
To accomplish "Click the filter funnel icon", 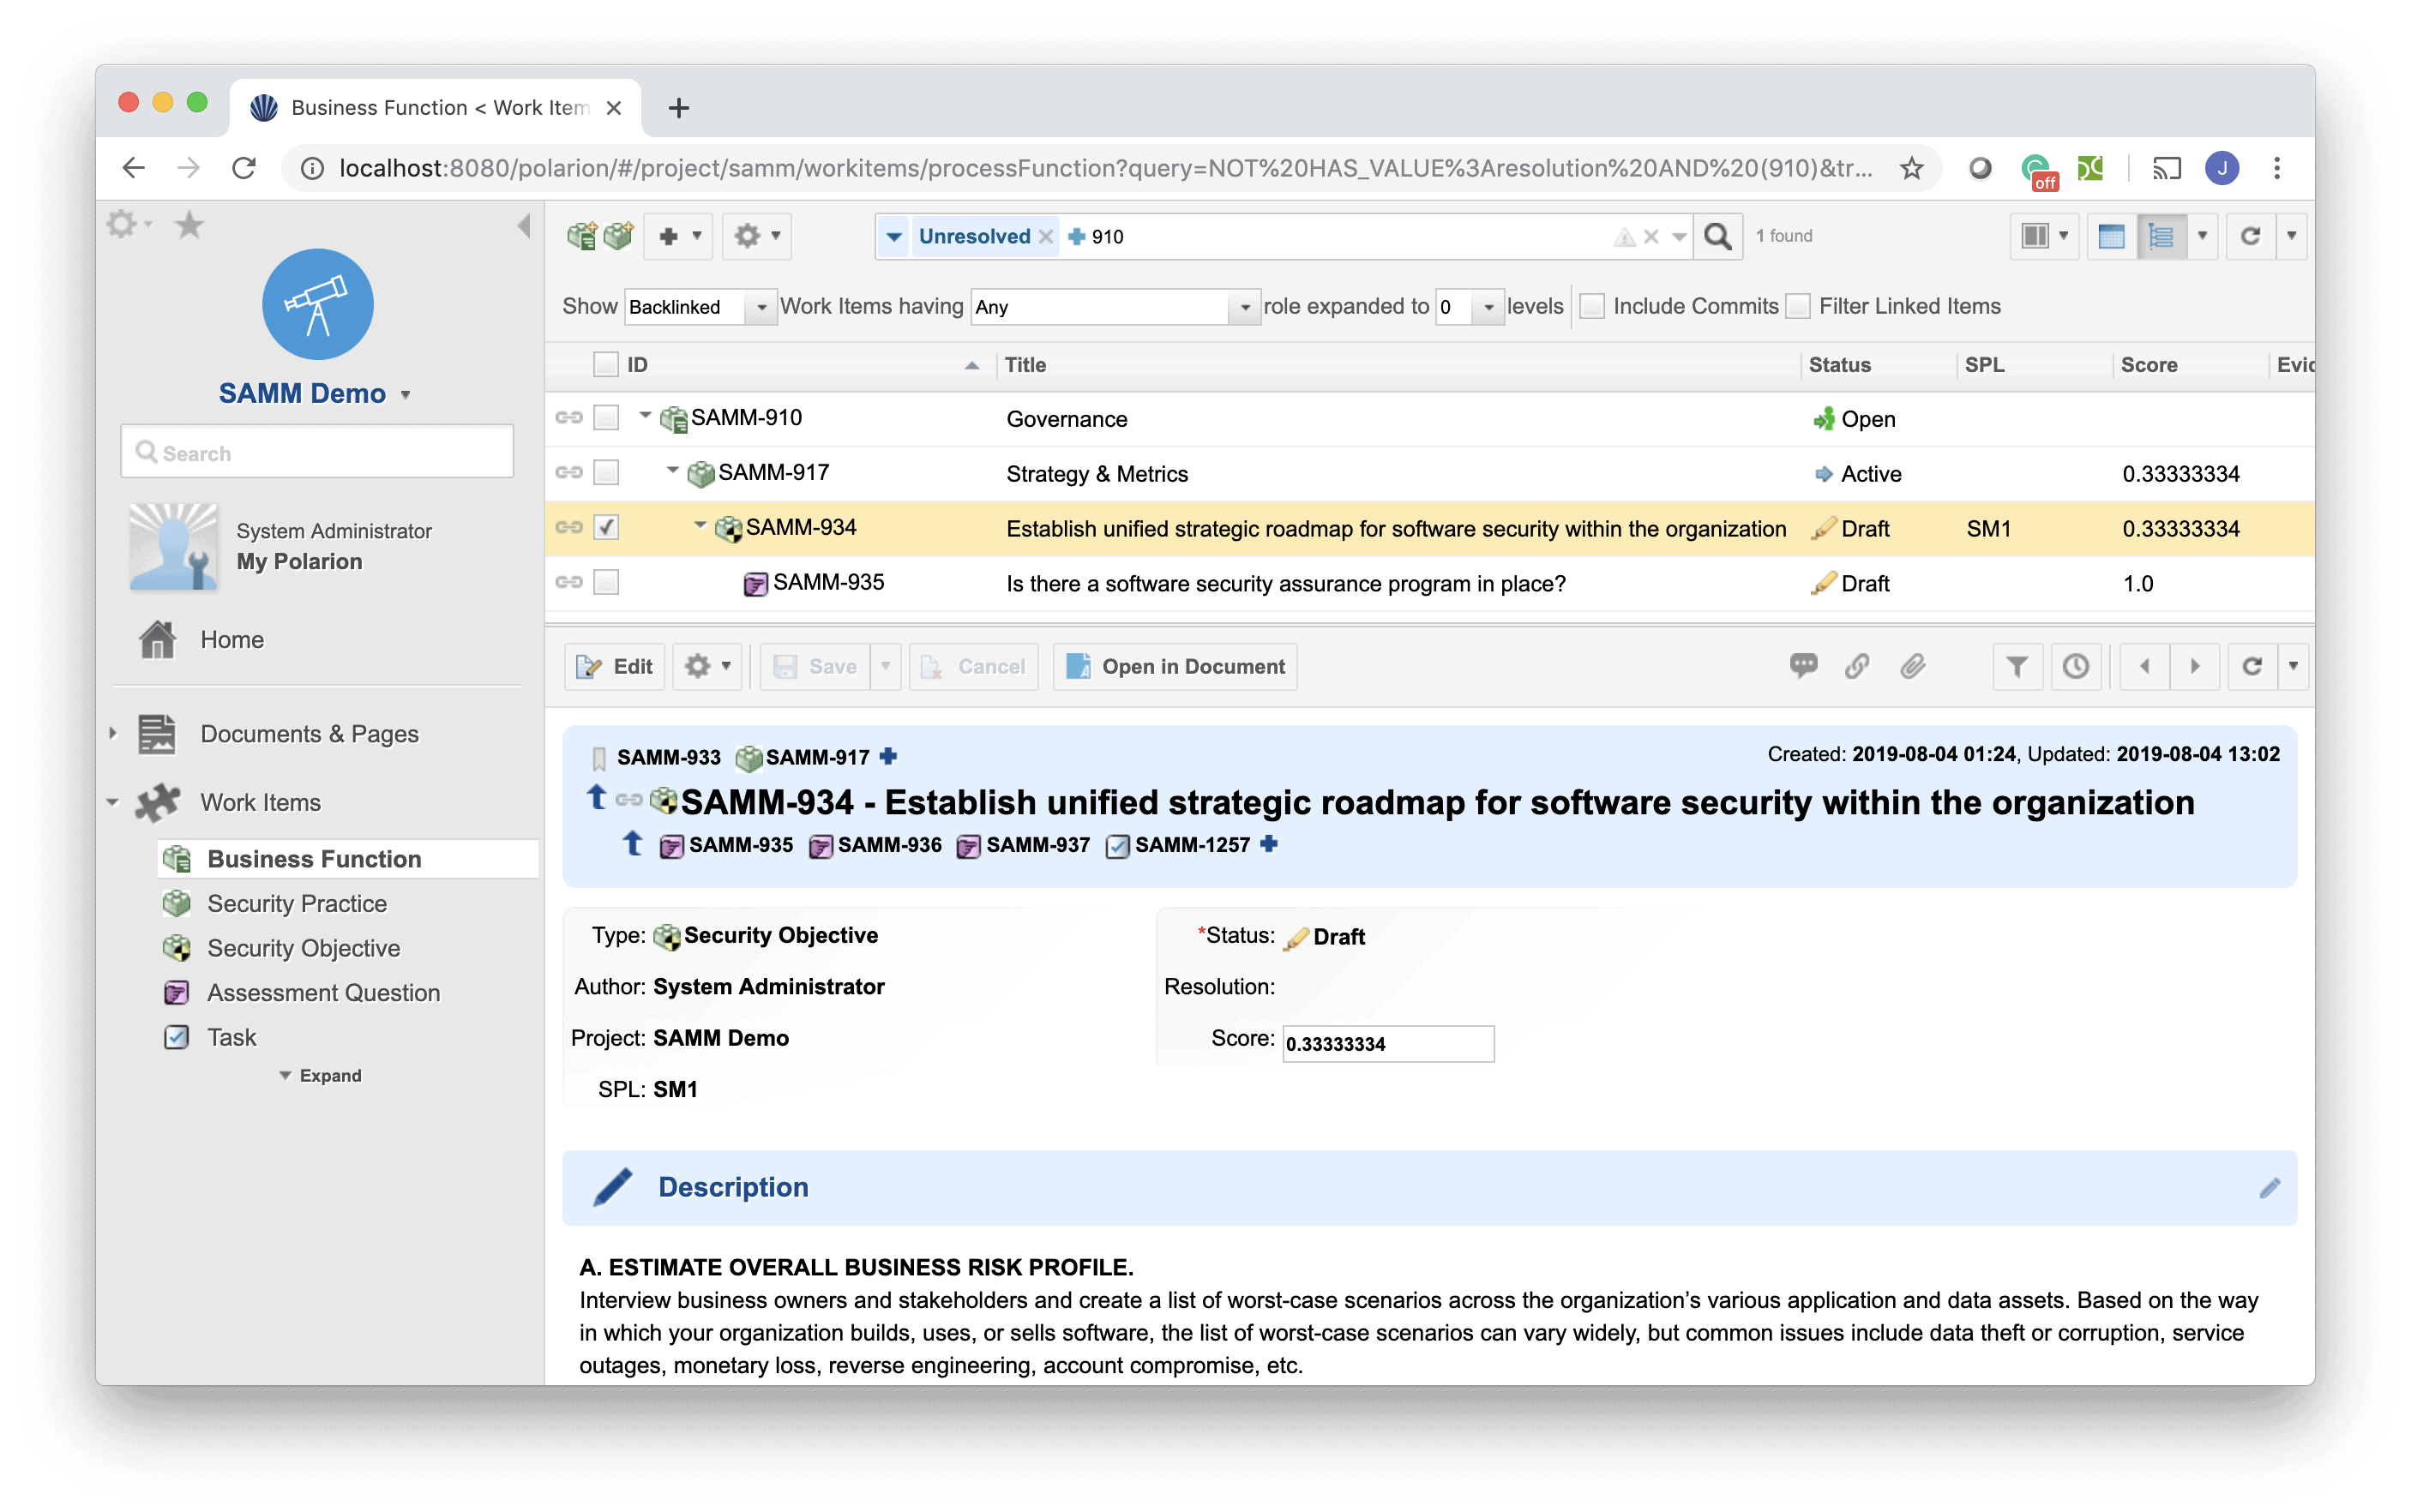I will click(2017, 666).
